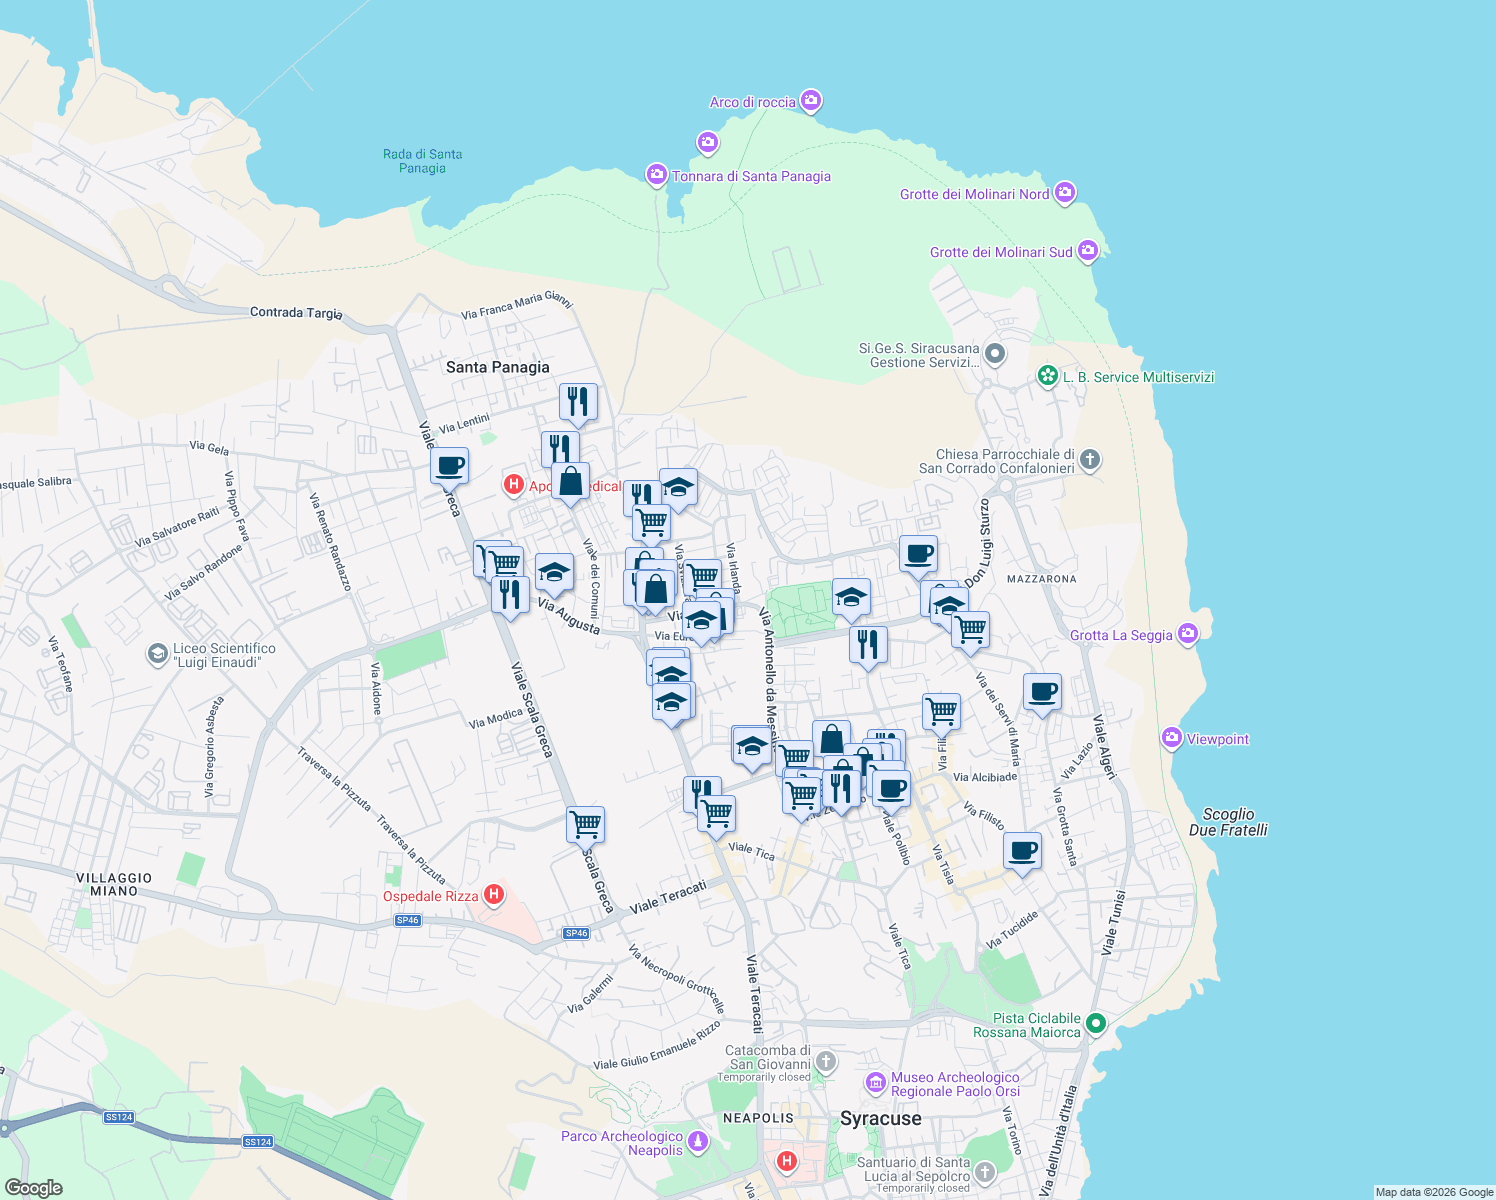Click the restaurant pin near Santa Panagia
Screen dimensions: 1496x1200
578,401
